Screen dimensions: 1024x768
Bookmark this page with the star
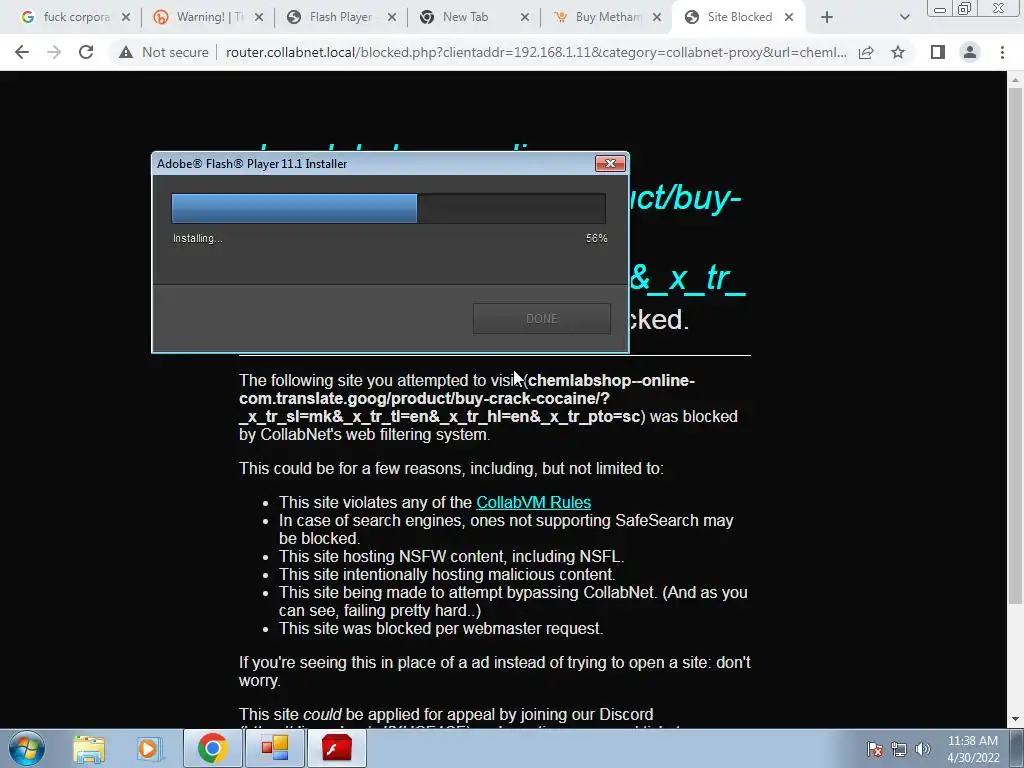pyautogui.click(x=898, y=52)
